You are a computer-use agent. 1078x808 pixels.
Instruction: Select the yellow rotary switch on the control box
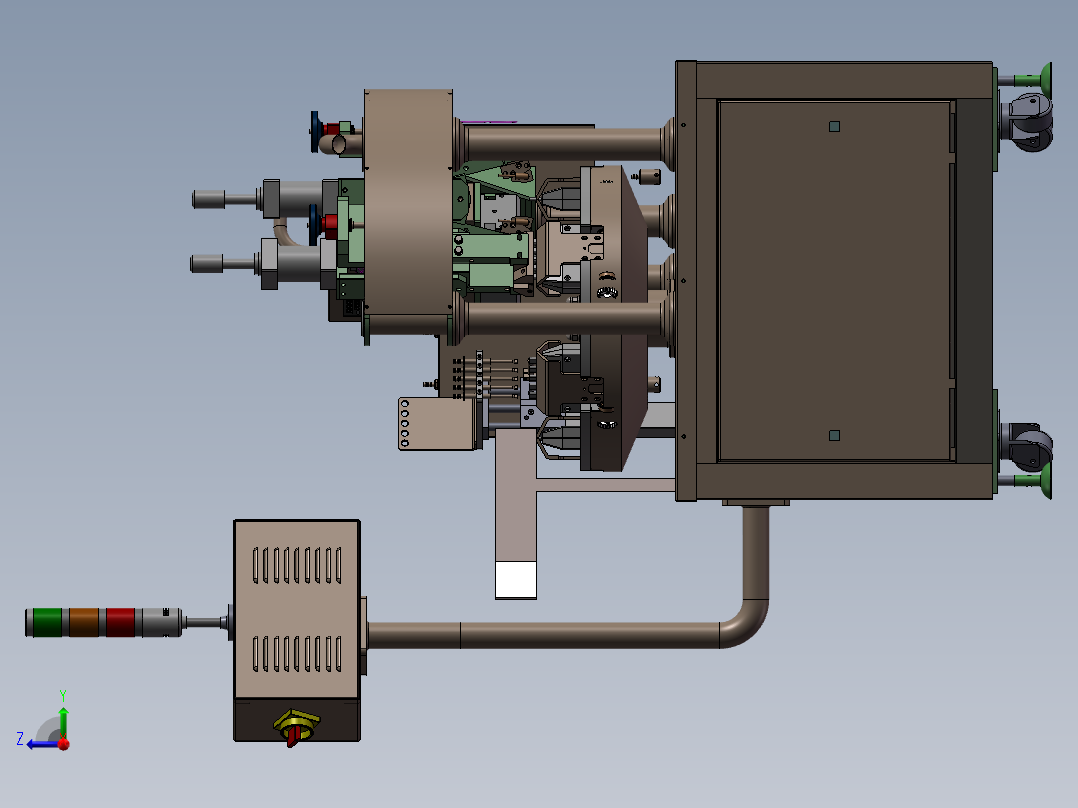[x=296, y=726]
